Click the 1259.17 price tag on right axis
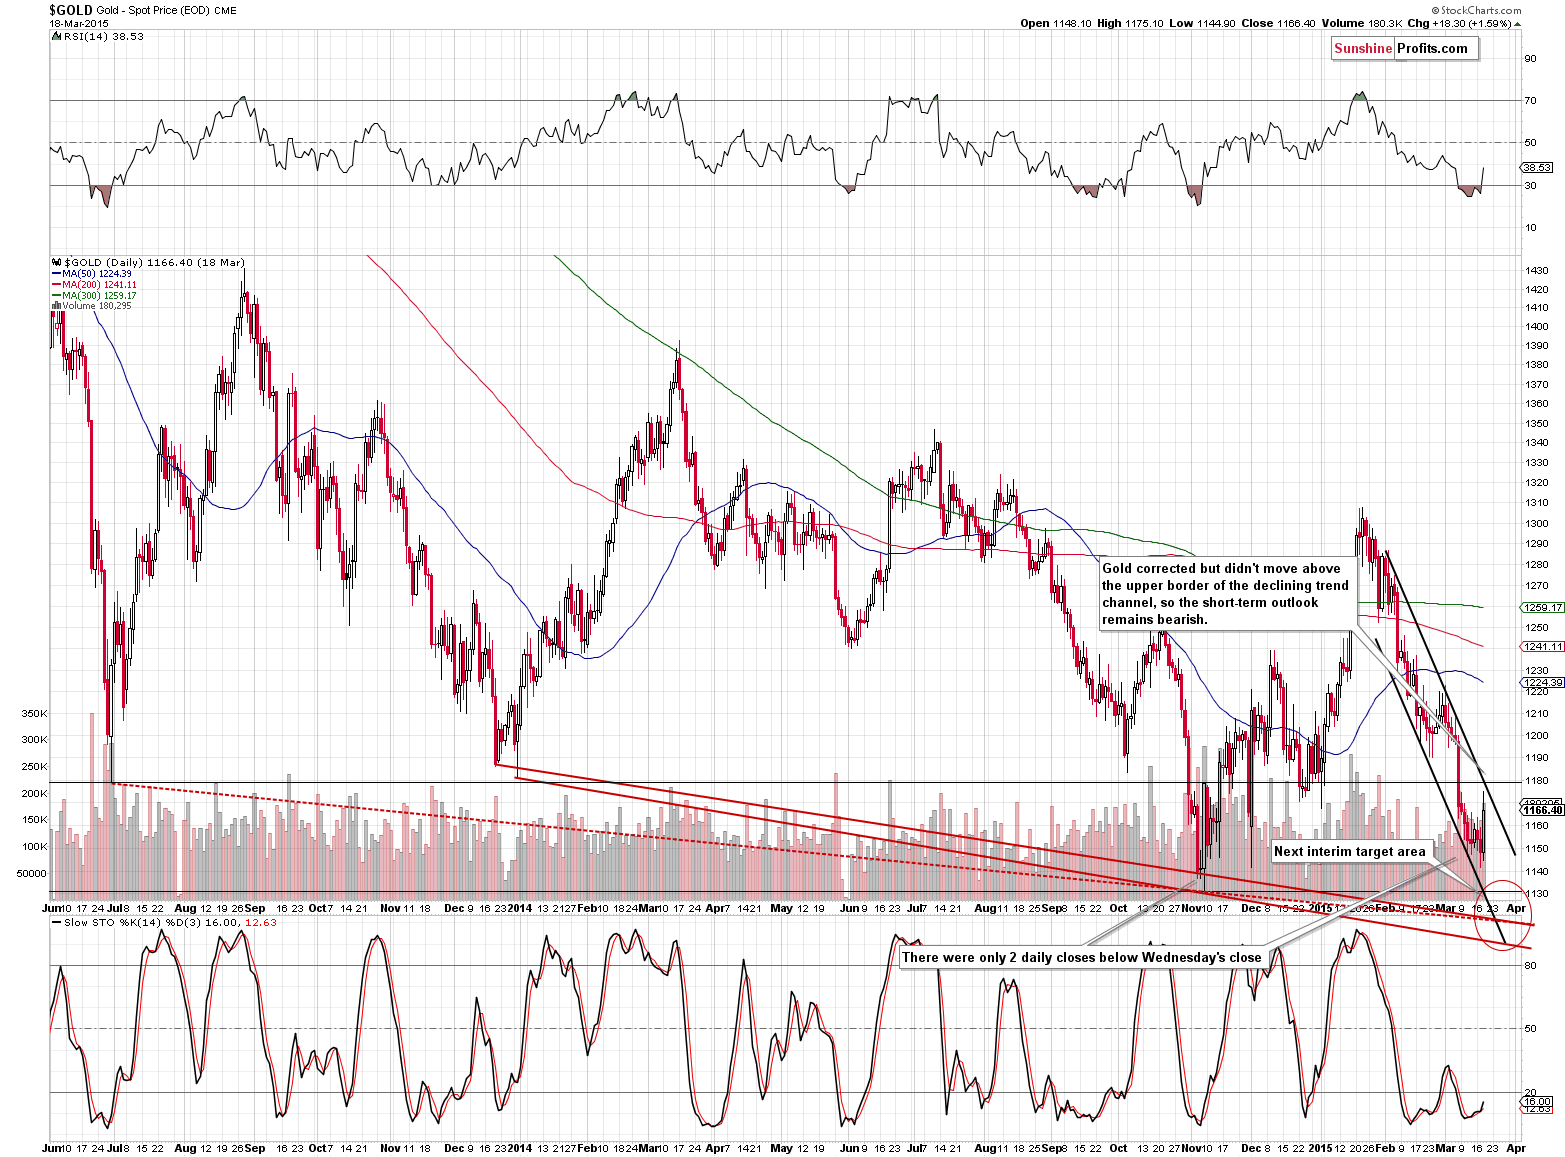The width and height of the screenshot is (1565, 1157). coord(1541,607)
